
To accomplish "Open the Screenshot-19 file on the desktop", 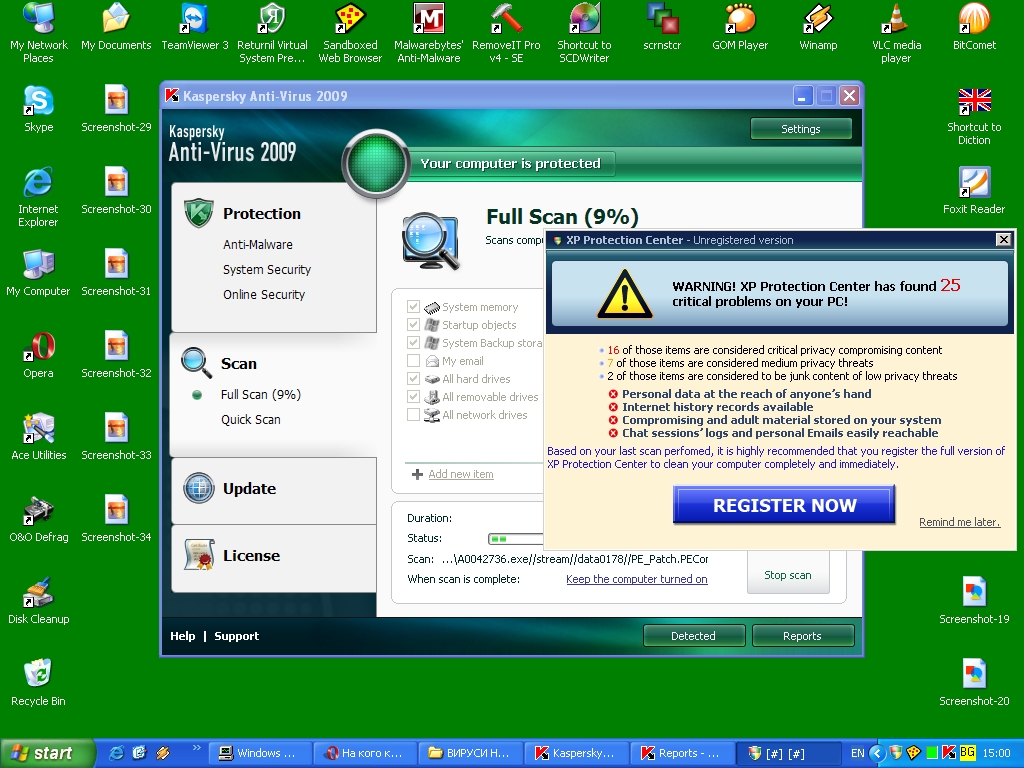I will (974, 600).
